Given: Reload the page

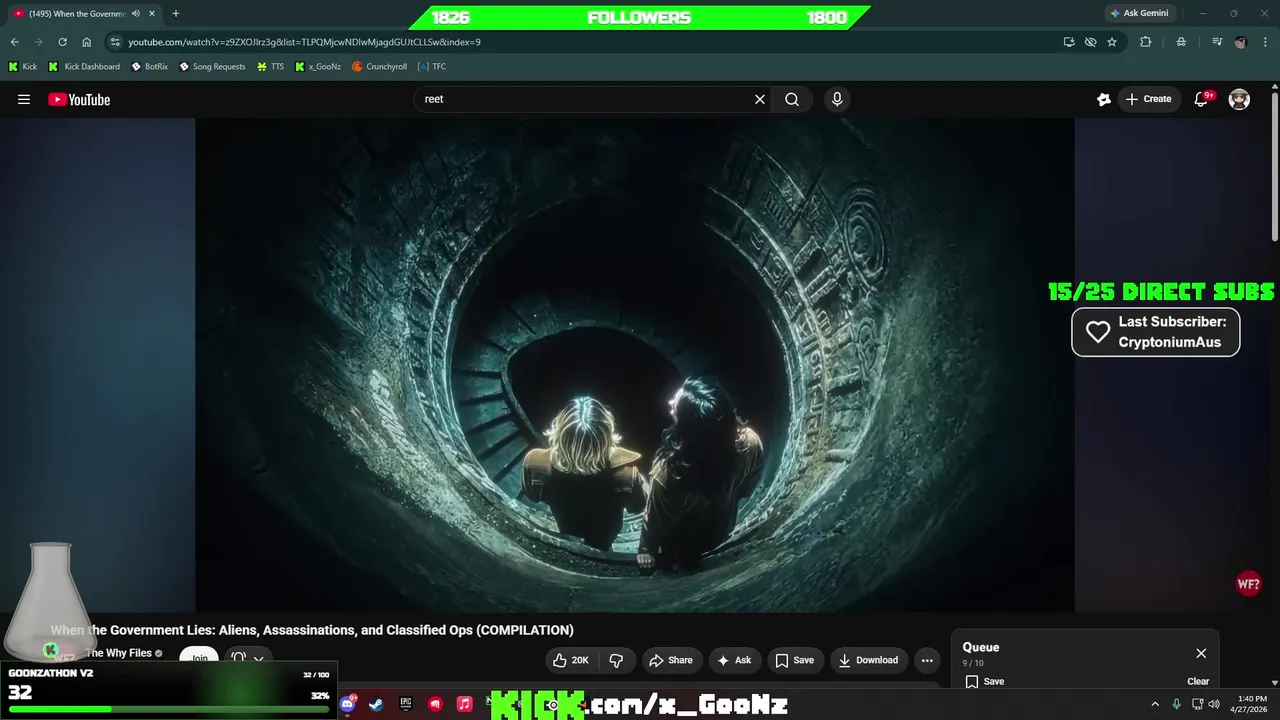Looking at the screenshot, I should 62,42.
